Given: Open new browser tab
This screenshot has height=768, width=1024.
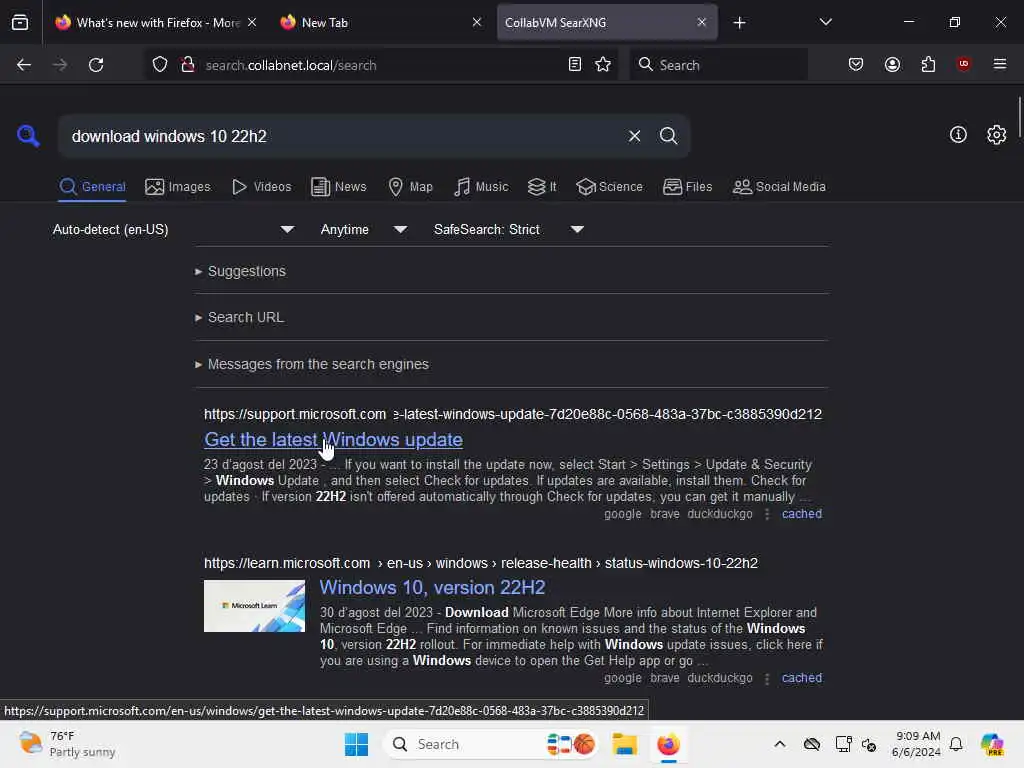Looking at the screenshot, I should 739,23.
